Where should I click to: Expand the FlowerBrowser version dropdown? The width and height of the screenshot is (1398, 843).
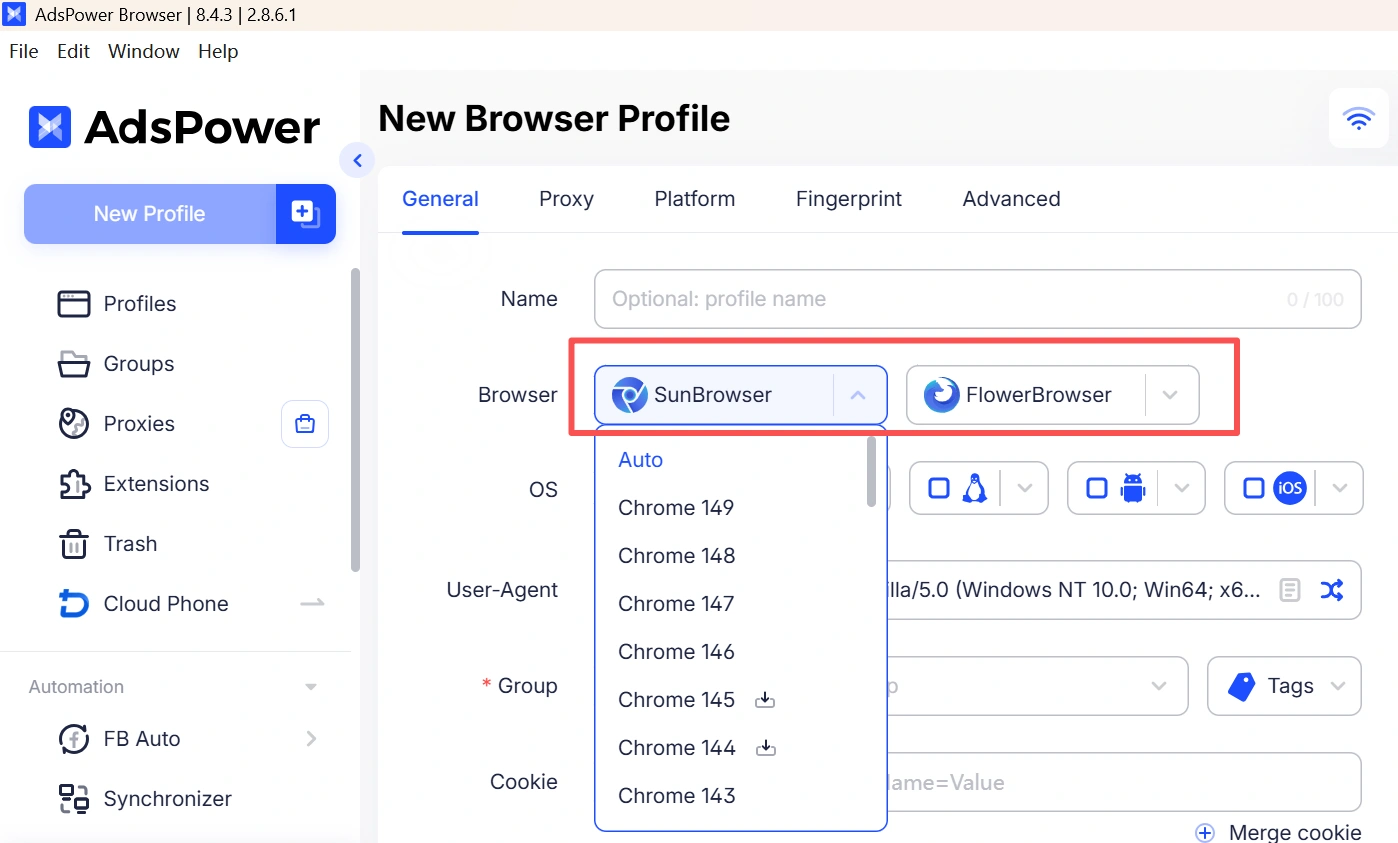(1170, 395)
